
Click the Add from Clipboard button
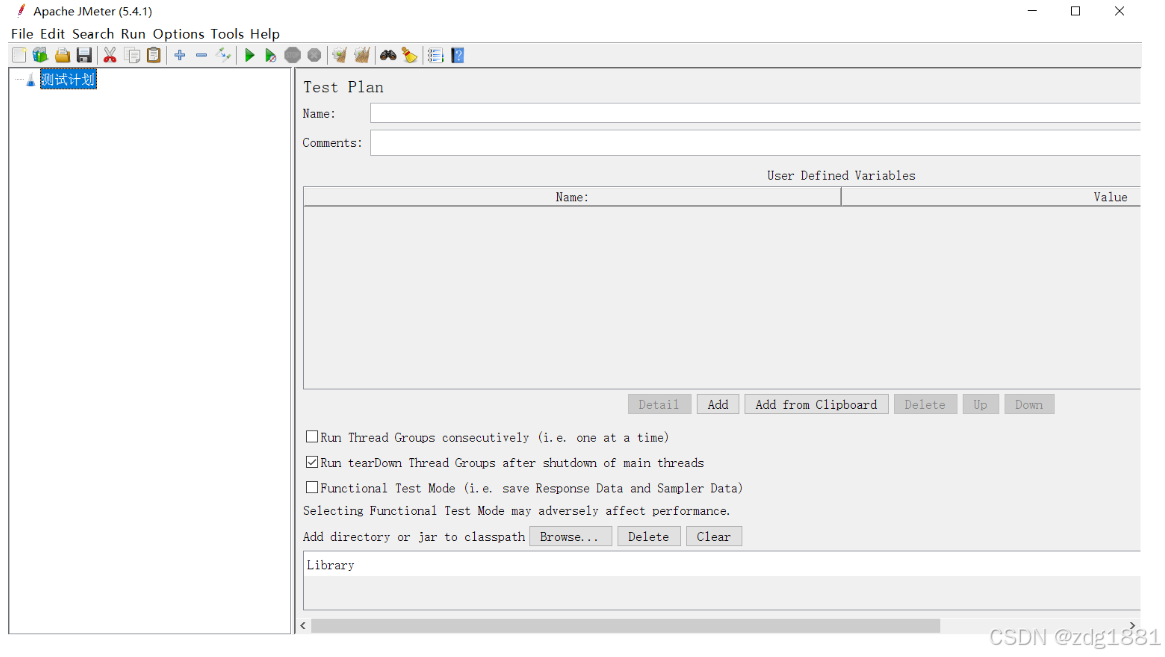click(x=816, y=404)
